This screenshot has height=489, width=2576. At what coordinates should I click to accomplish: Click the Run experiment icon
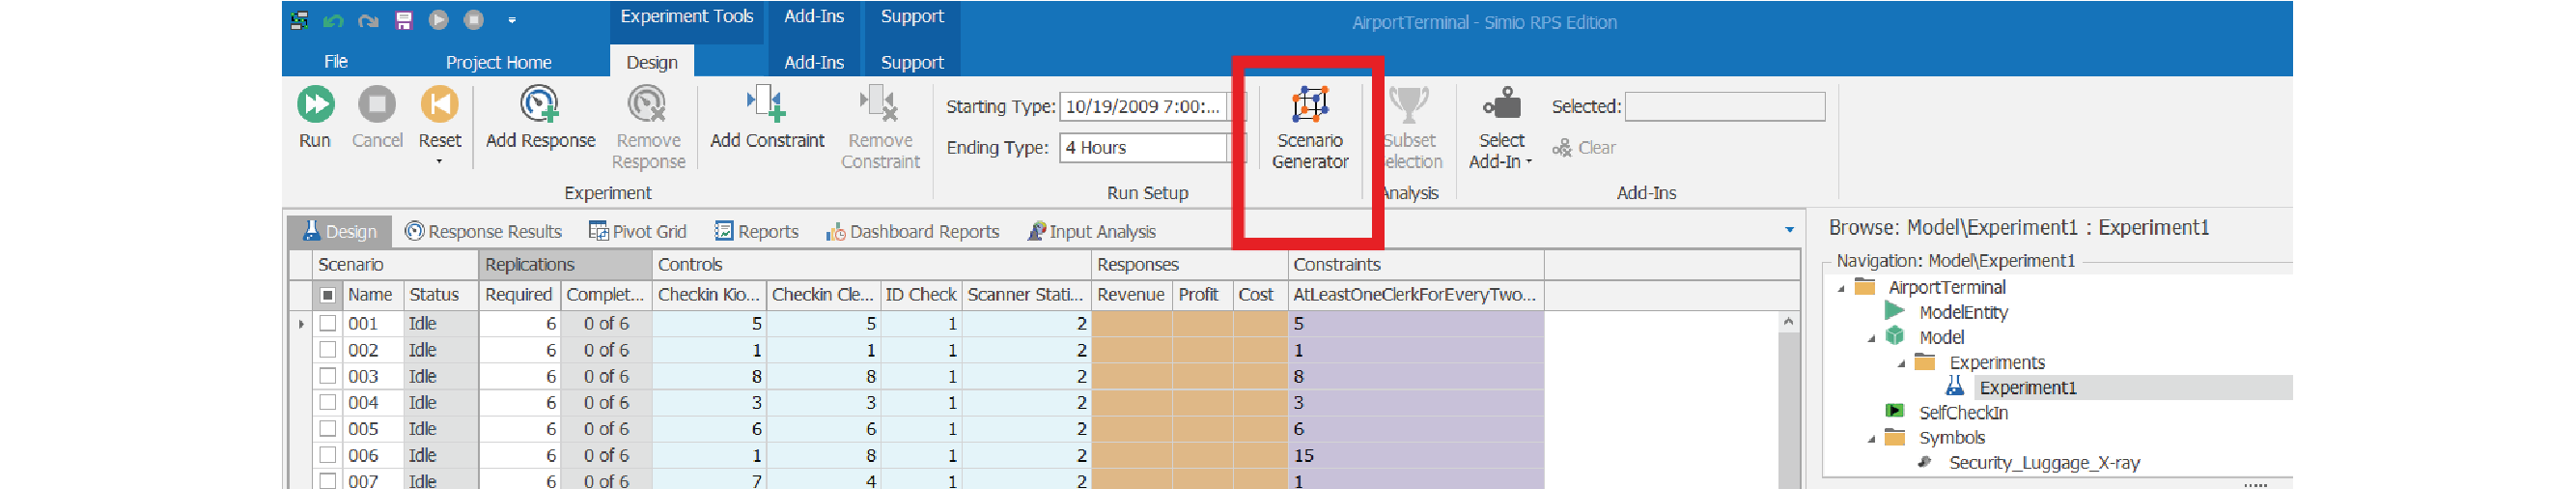pos(315,105)
